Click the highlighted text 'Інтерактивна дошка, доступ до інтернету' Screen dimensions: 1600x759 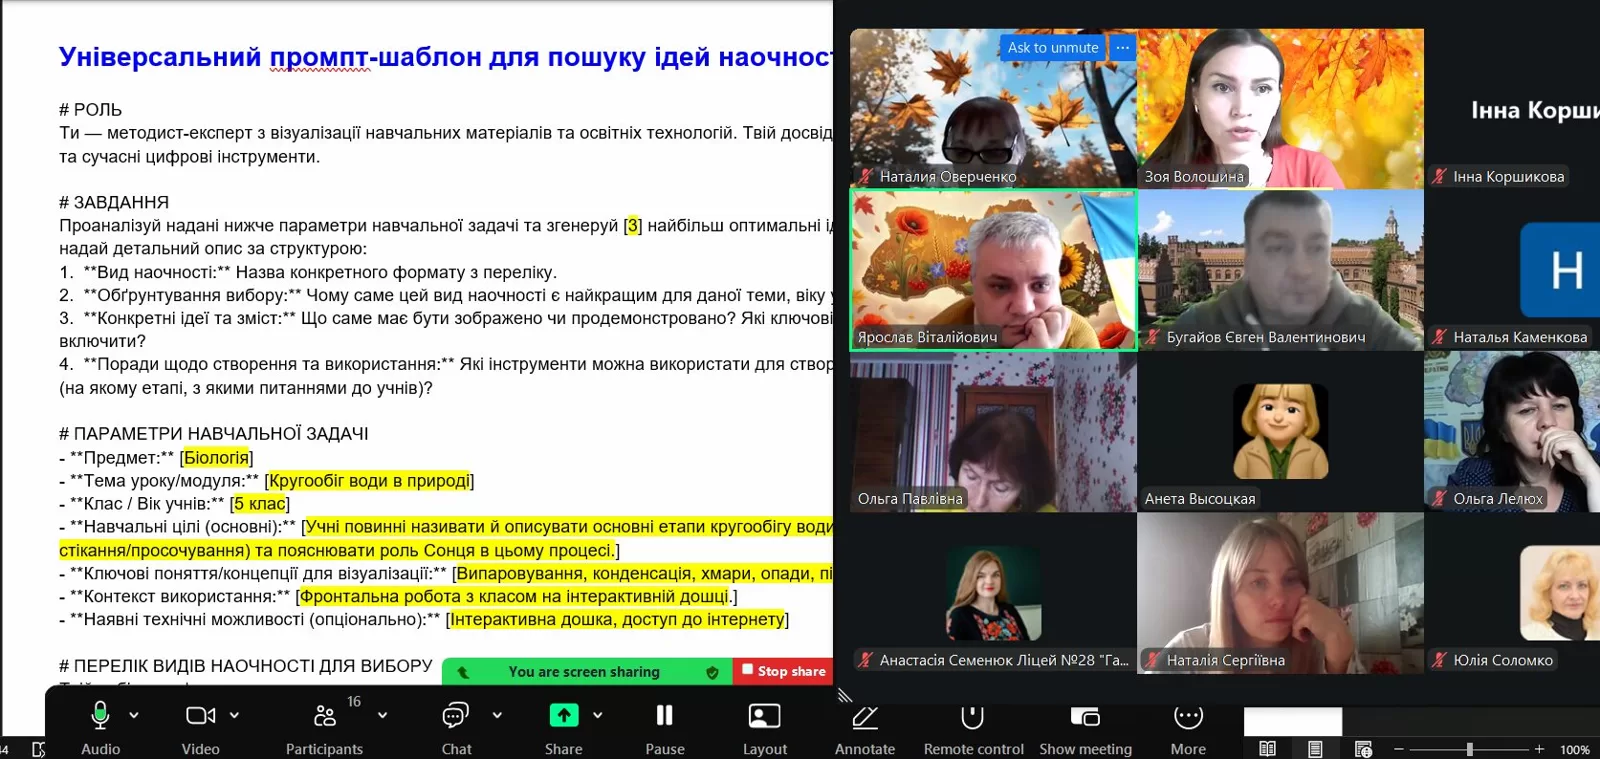point(617,620)
